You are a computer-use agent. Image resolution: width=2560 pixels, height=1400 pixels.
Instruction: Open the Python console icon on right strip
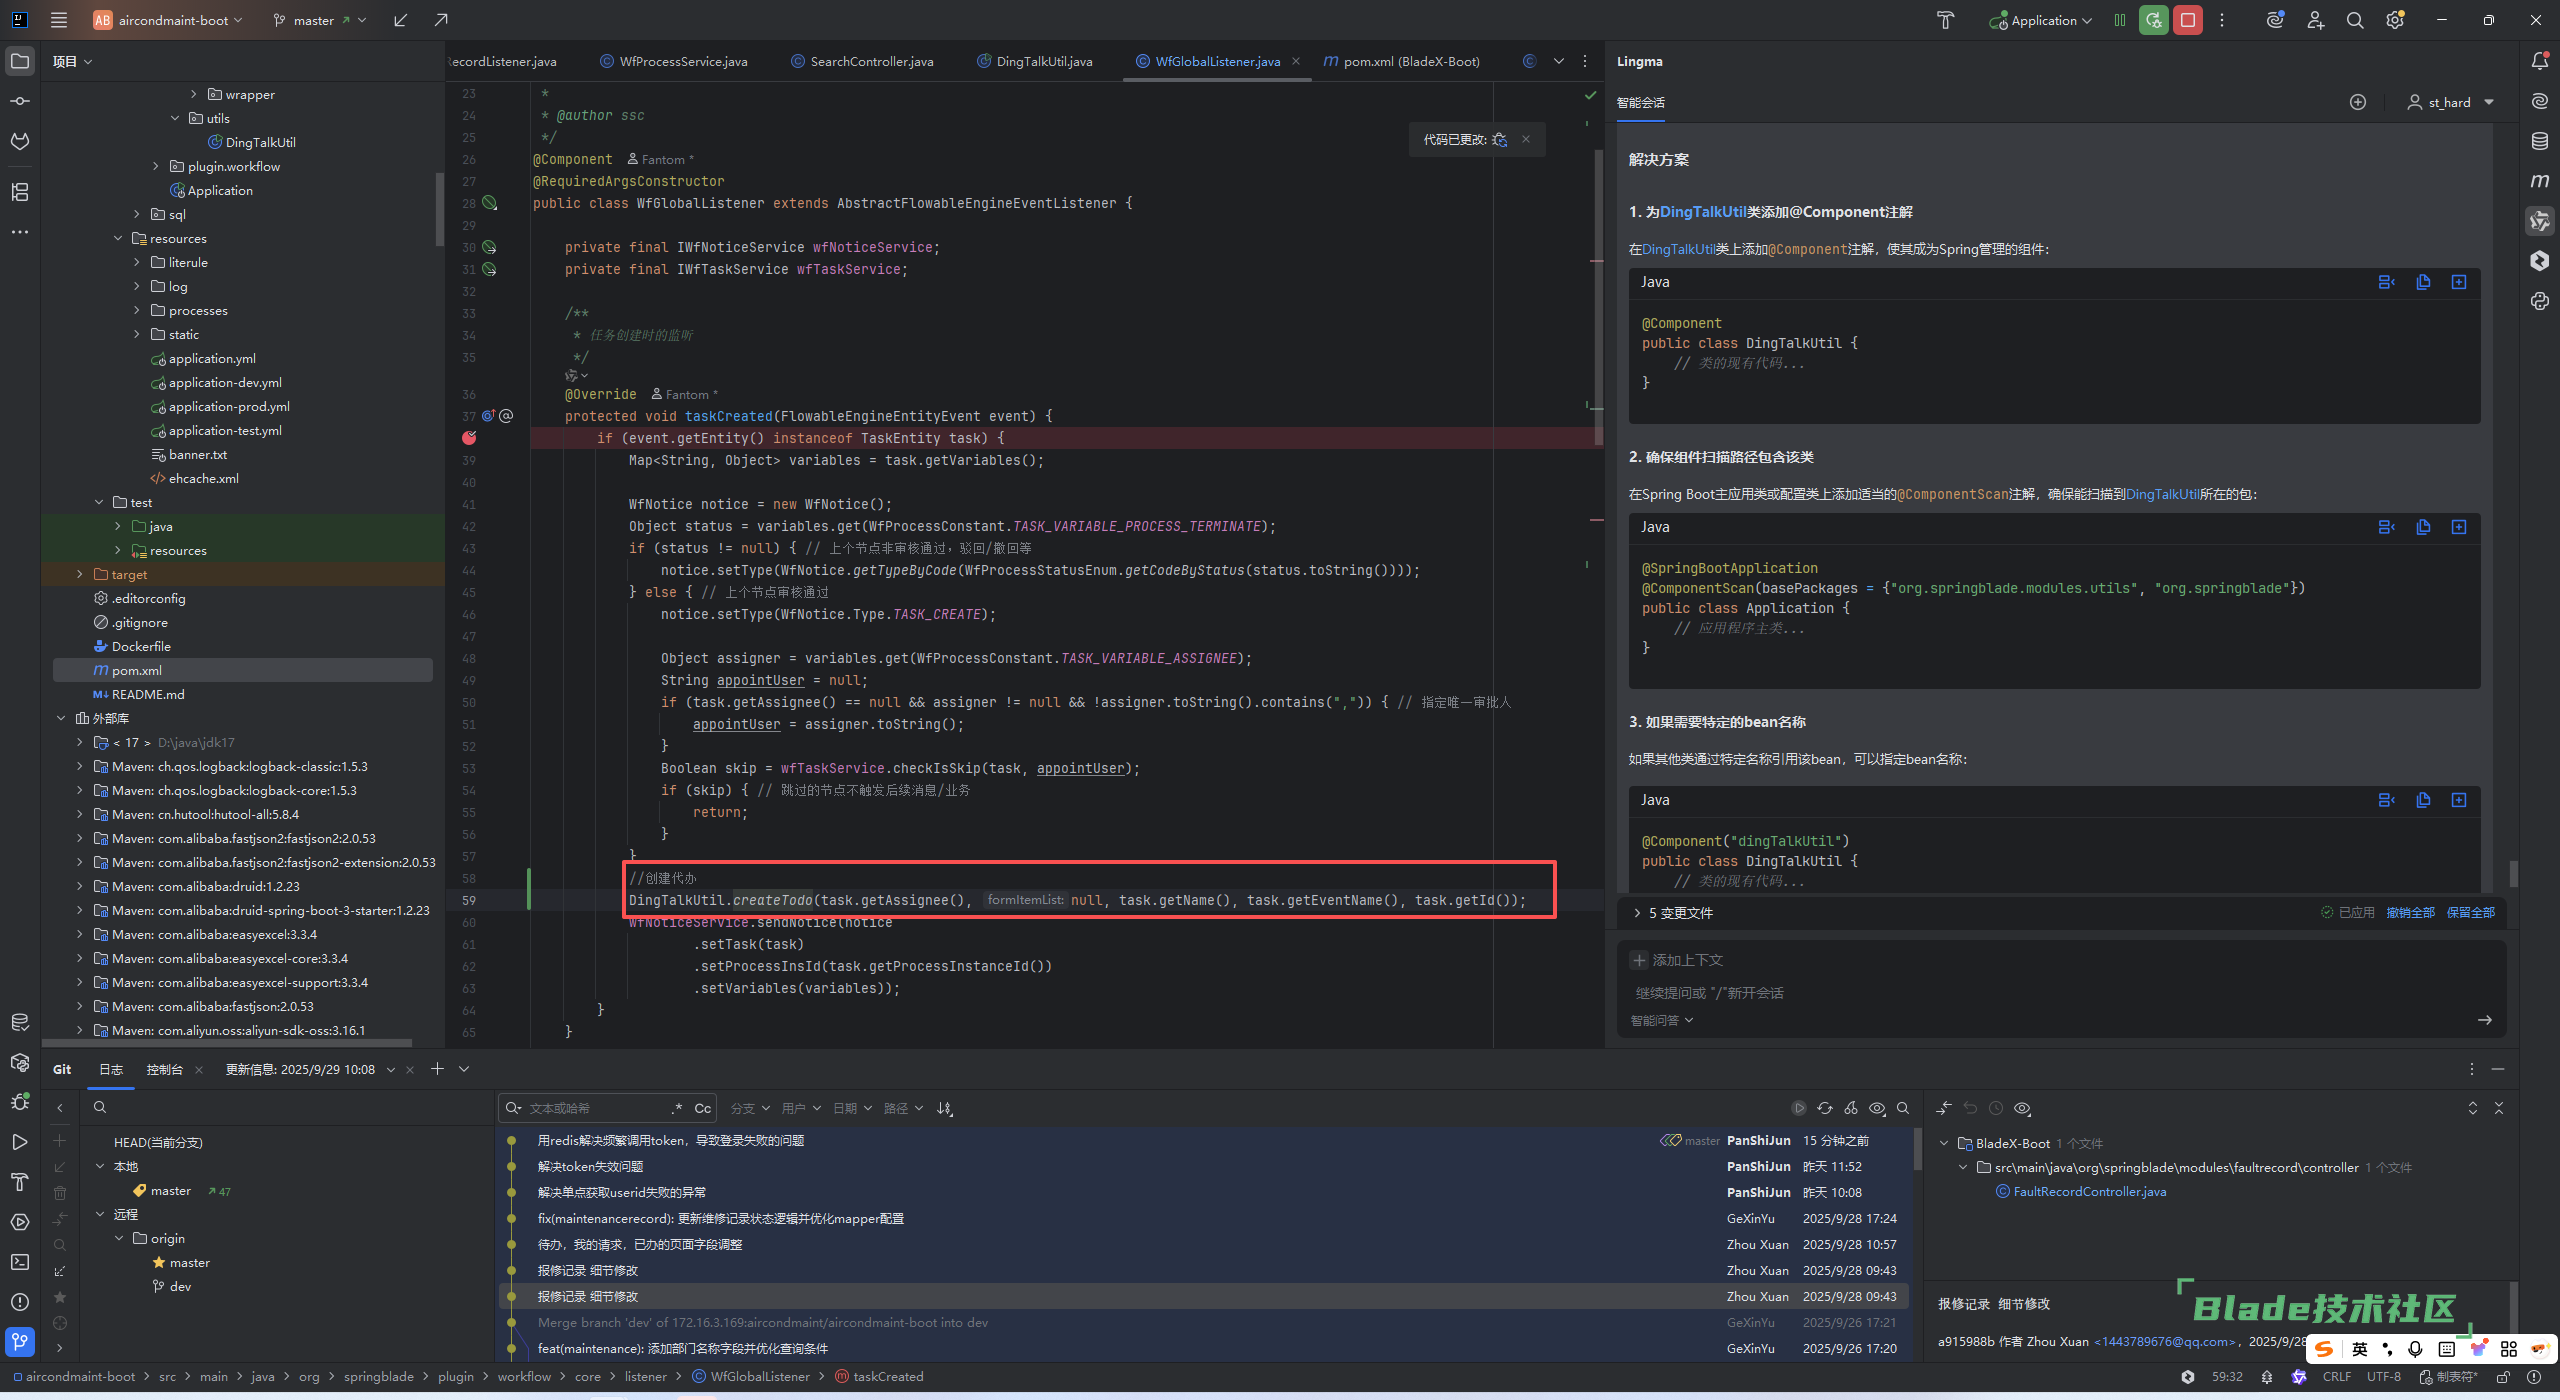point(2539,301)
